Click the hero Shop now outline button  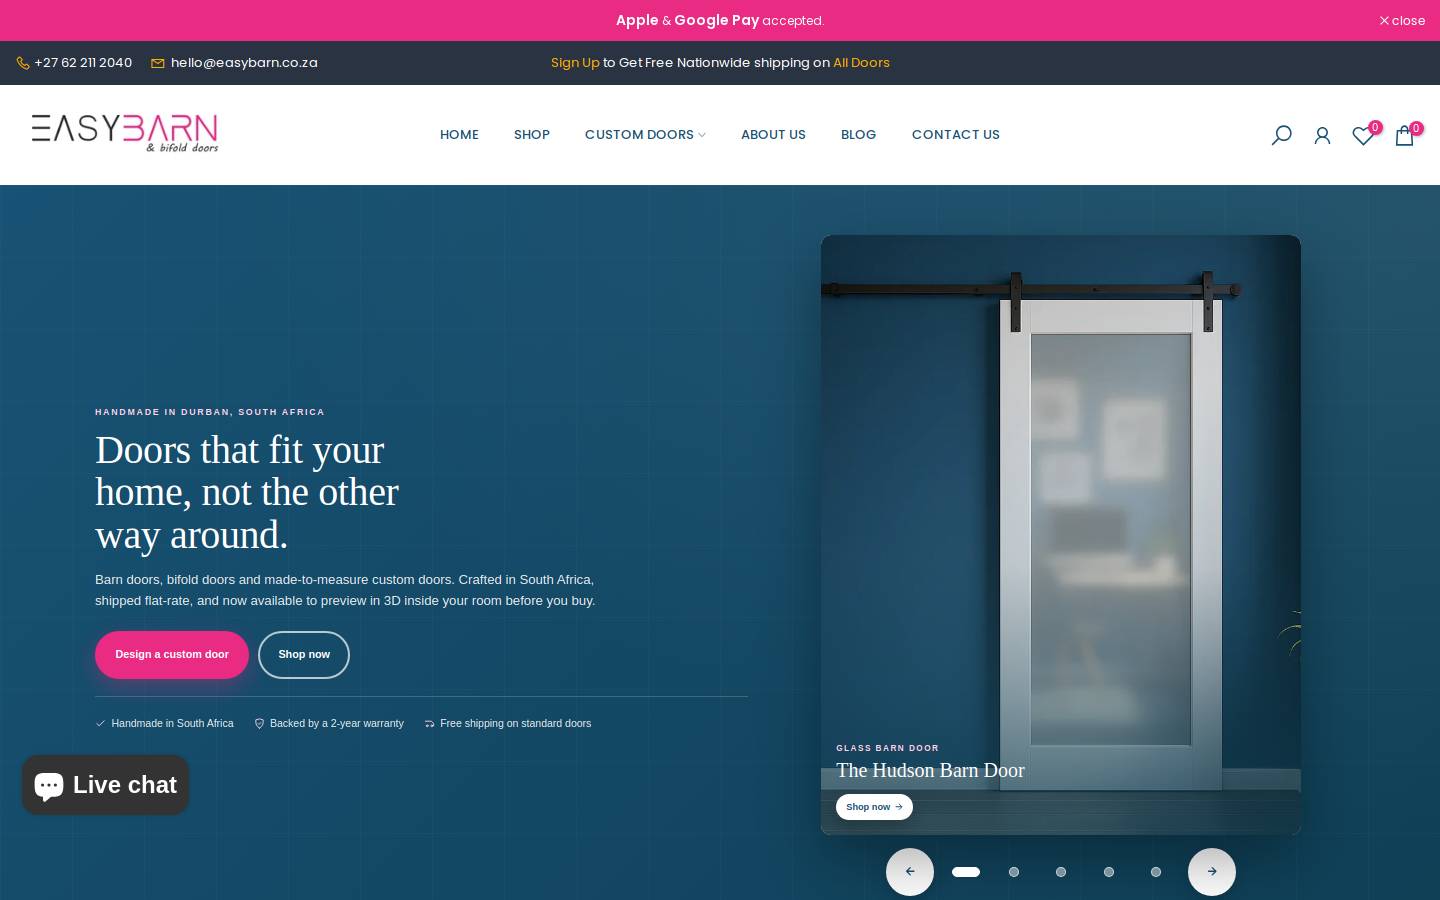click(304, 655)
